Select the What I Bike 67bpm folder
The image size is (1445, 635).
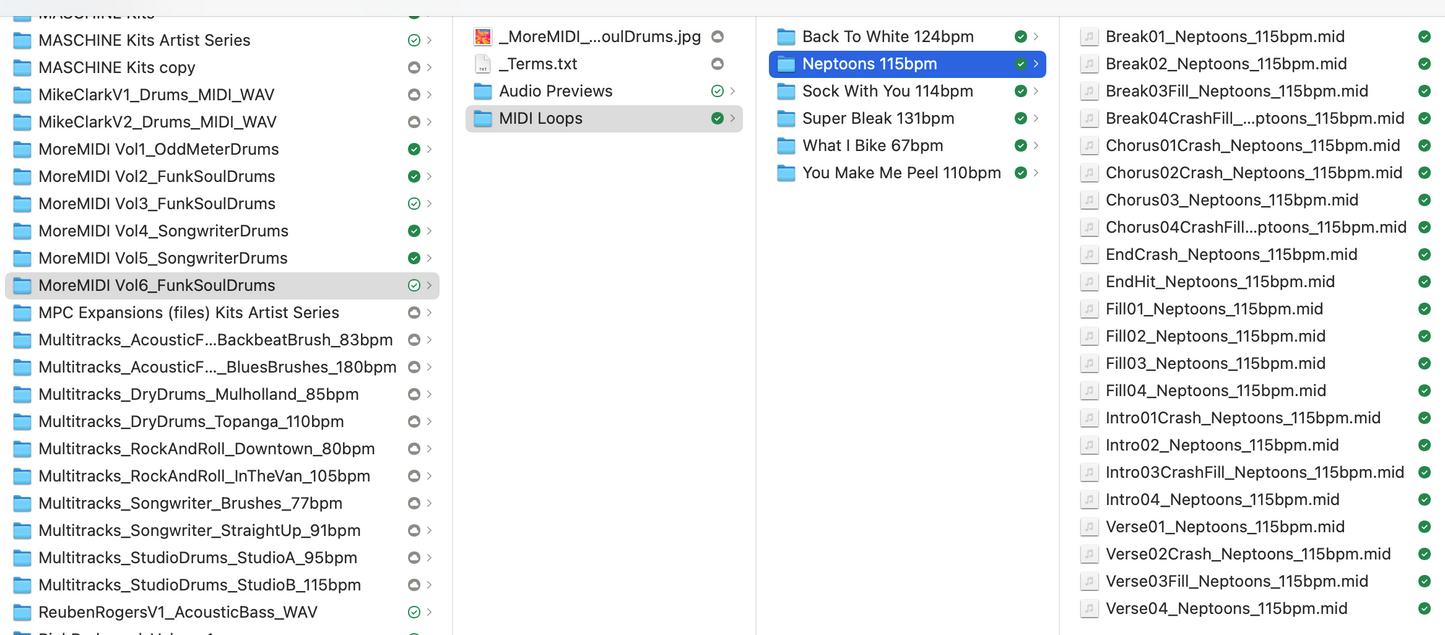872,146
